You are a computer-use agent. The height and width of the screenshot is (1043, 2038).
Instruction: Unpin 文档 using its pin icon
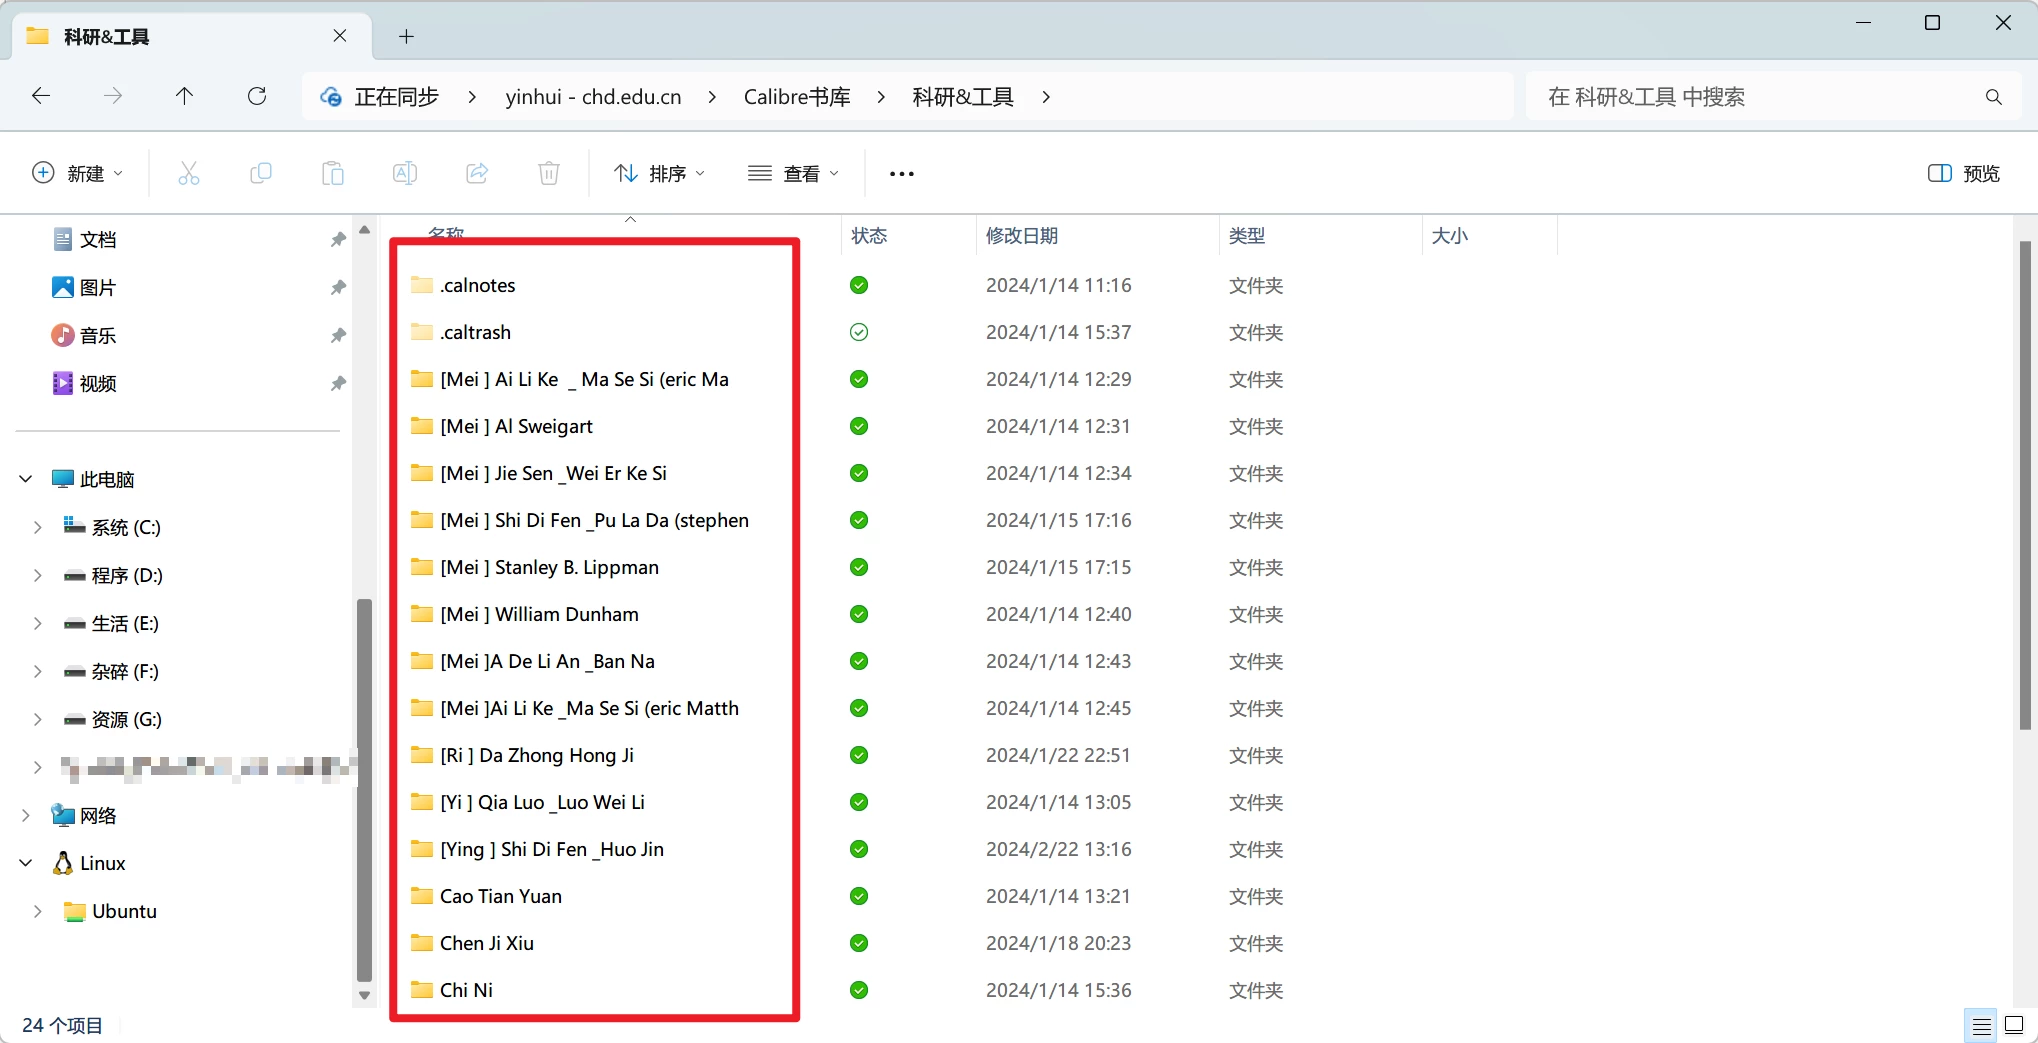pos(338,240)
